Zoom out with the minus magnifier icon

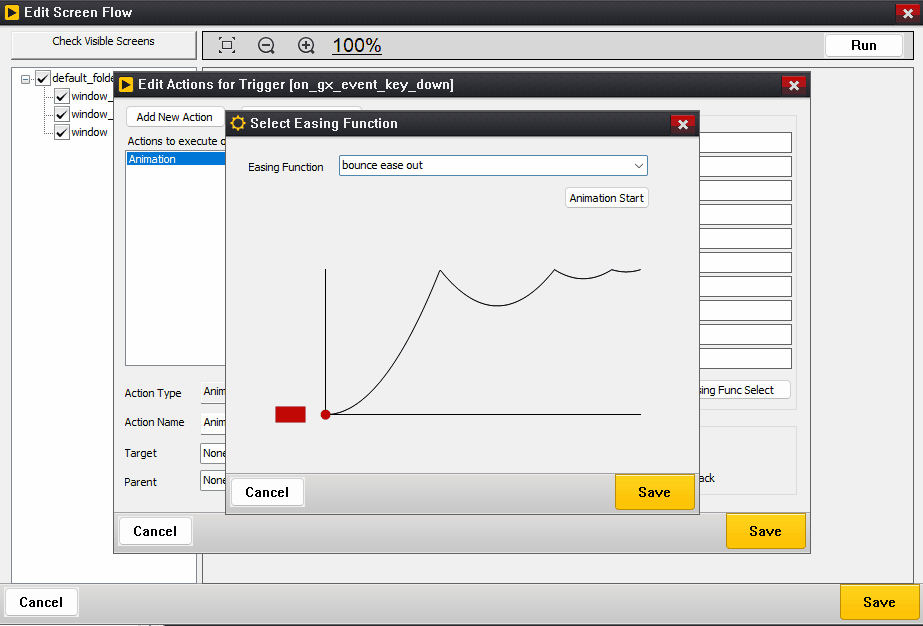point(266,45)
